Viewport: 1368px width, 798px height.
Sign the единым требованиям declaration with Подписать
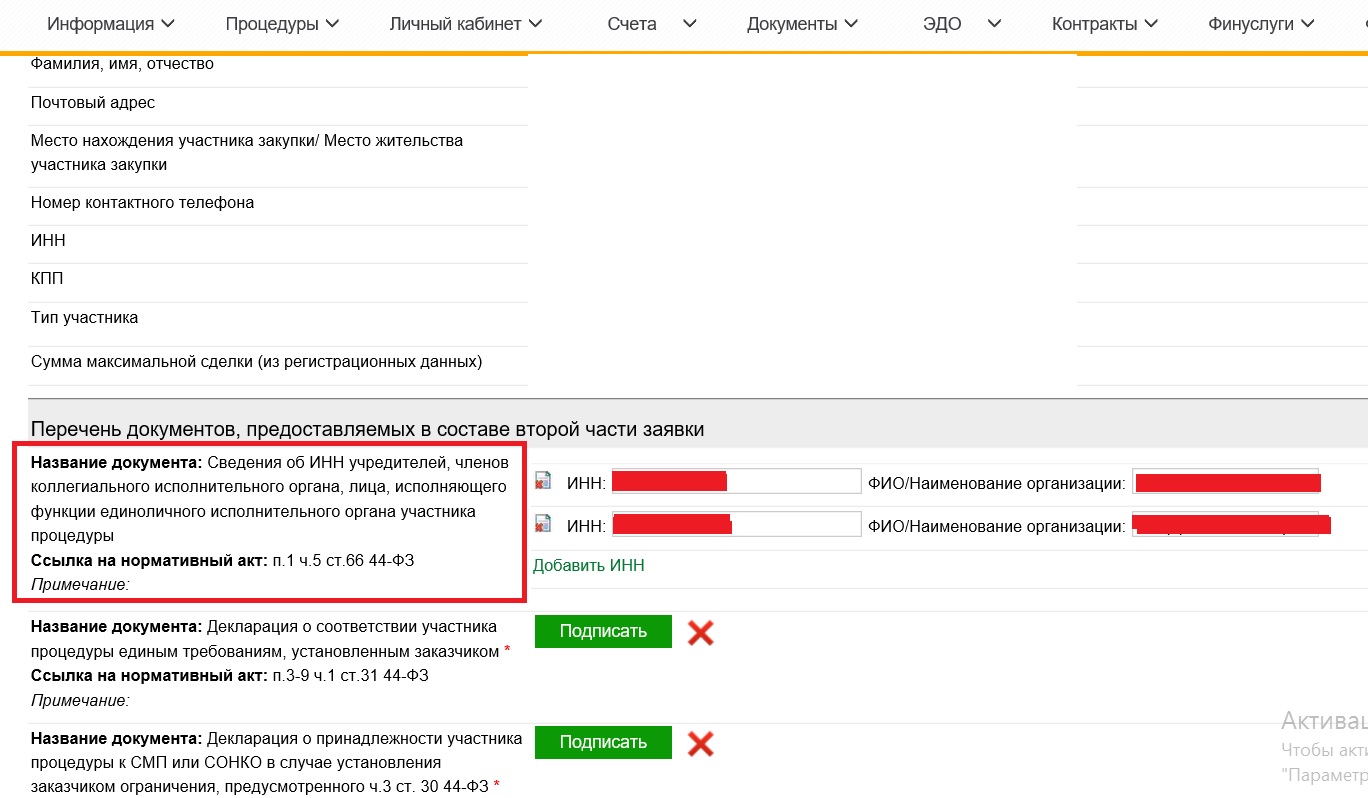point(603,632)
